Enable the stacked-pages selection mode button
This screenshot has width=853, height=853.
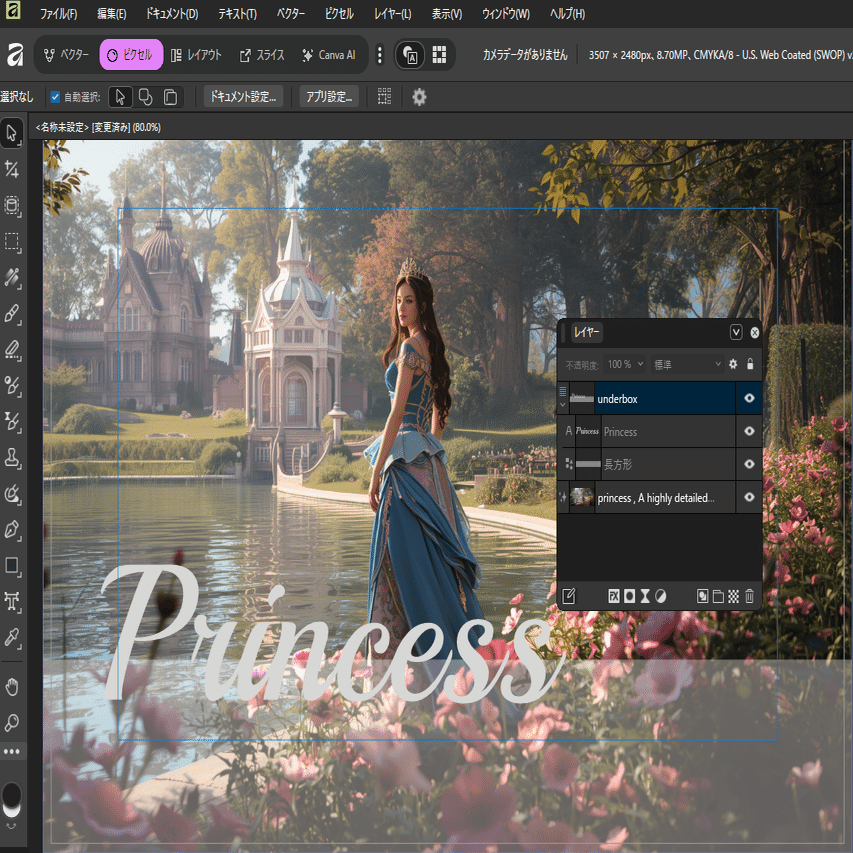coord(170,97)
